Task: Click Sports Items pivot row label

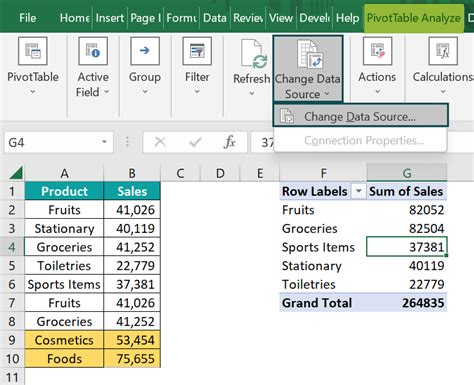Action: pos(318,247)
